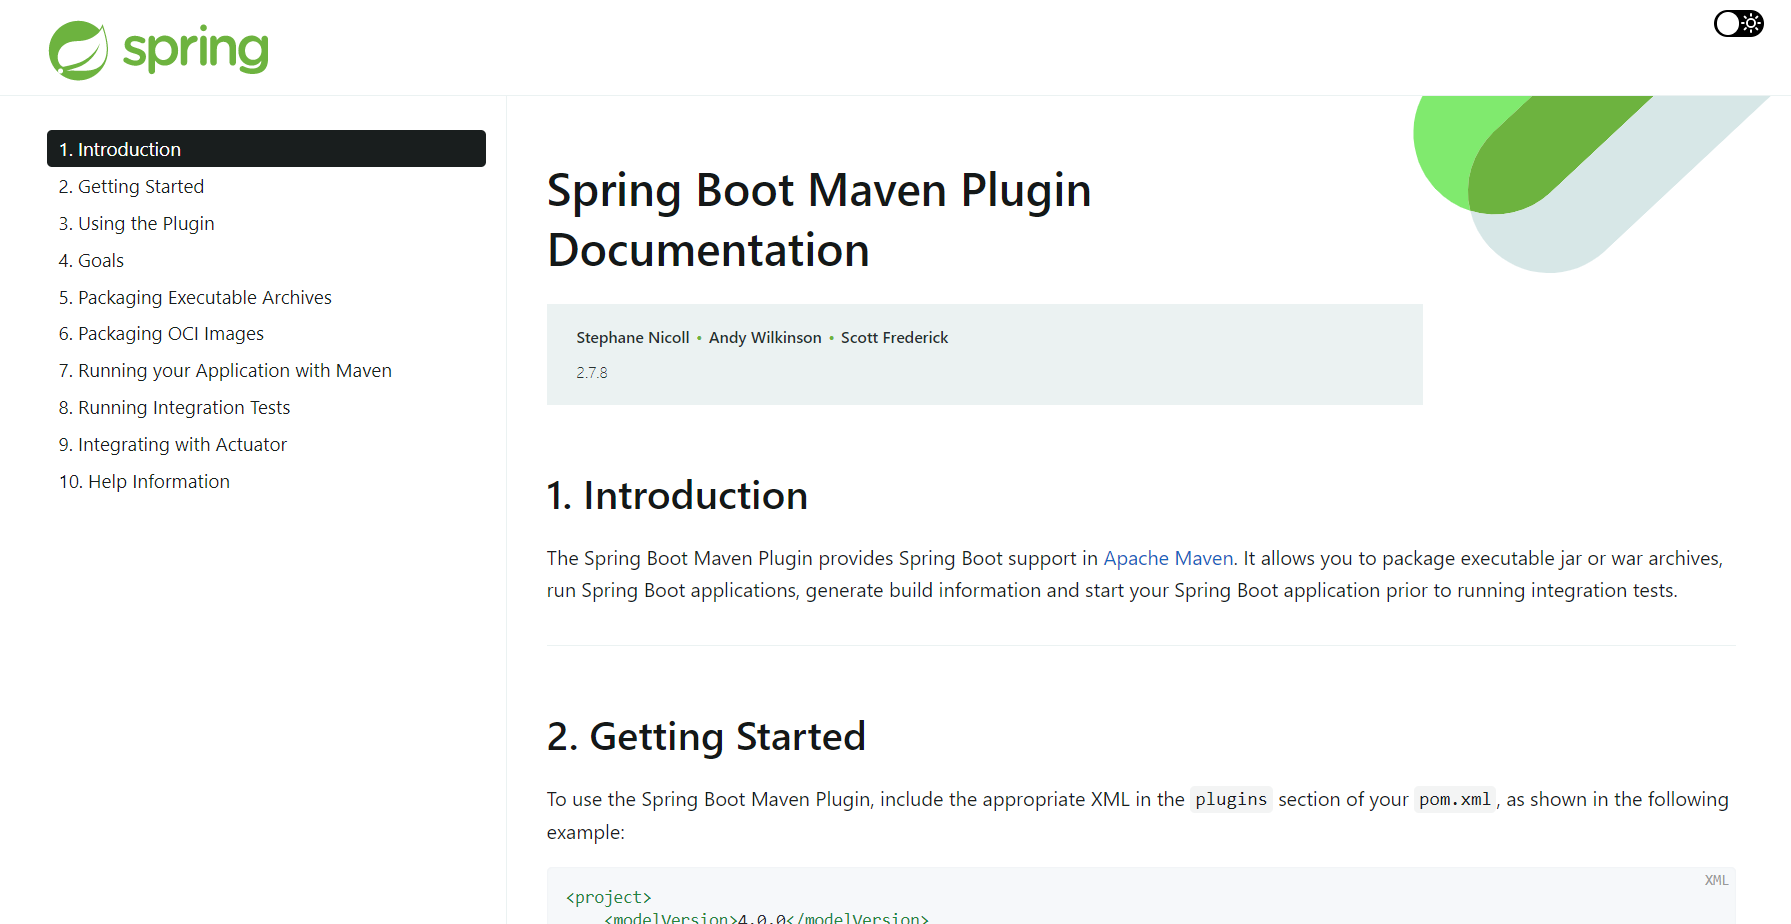Click the Spring wordmark text logo

pyautogui.click(x=196, y=50)
